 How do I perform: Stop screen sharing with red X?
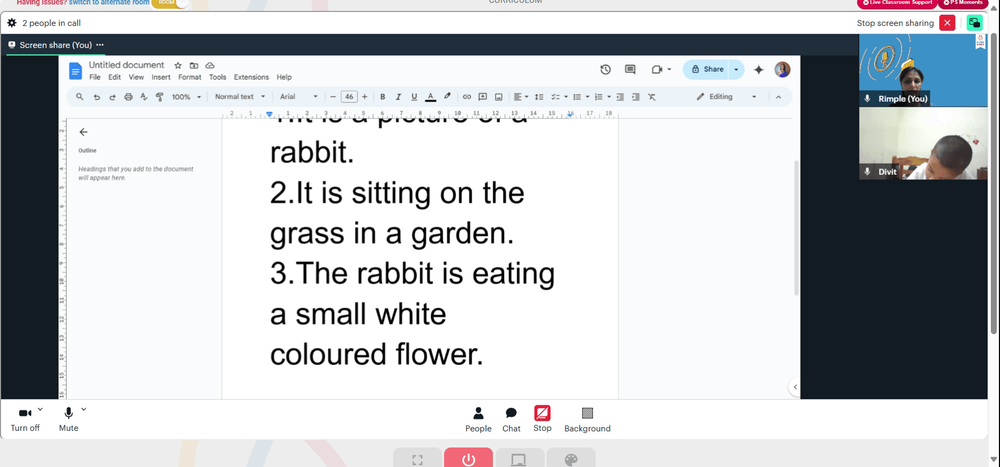[947, 23]
